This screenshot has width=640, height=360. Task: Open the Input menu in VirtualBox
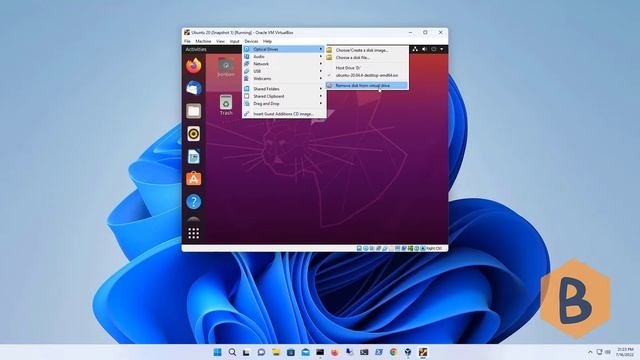click(235, 41)
